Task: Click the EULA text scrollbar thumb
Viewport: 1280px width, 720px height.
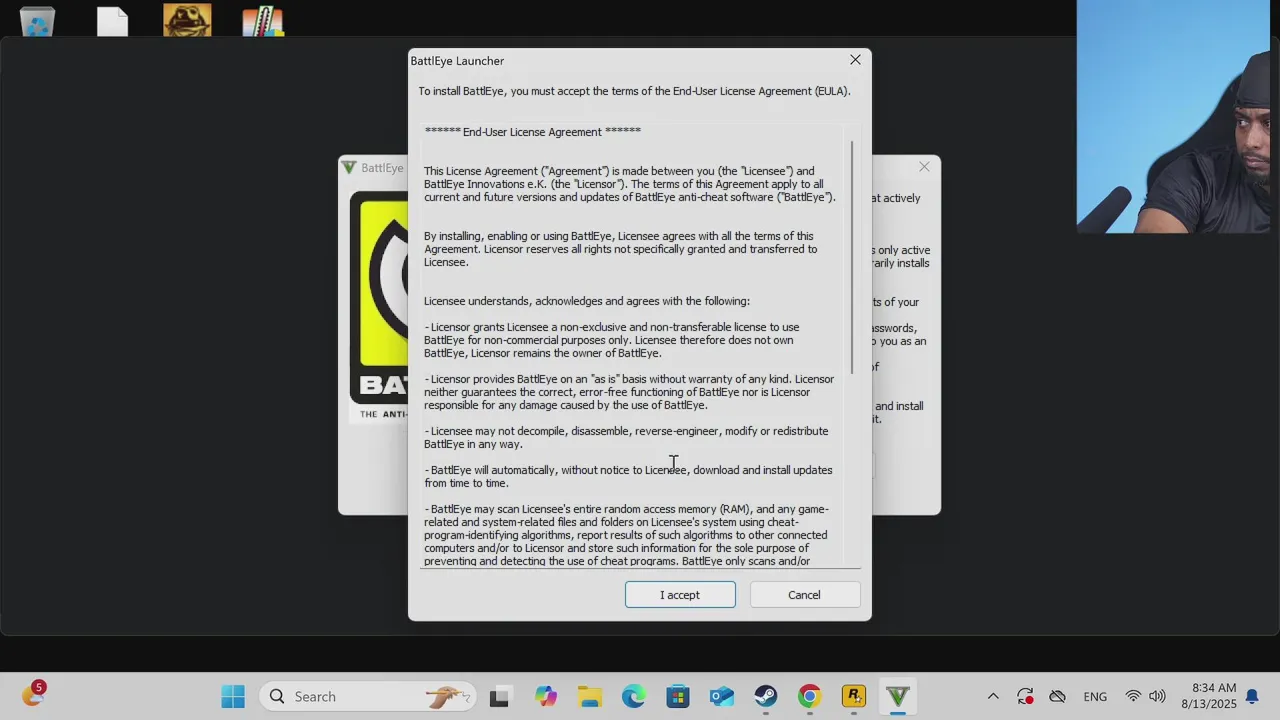Action: coord(853,257)
